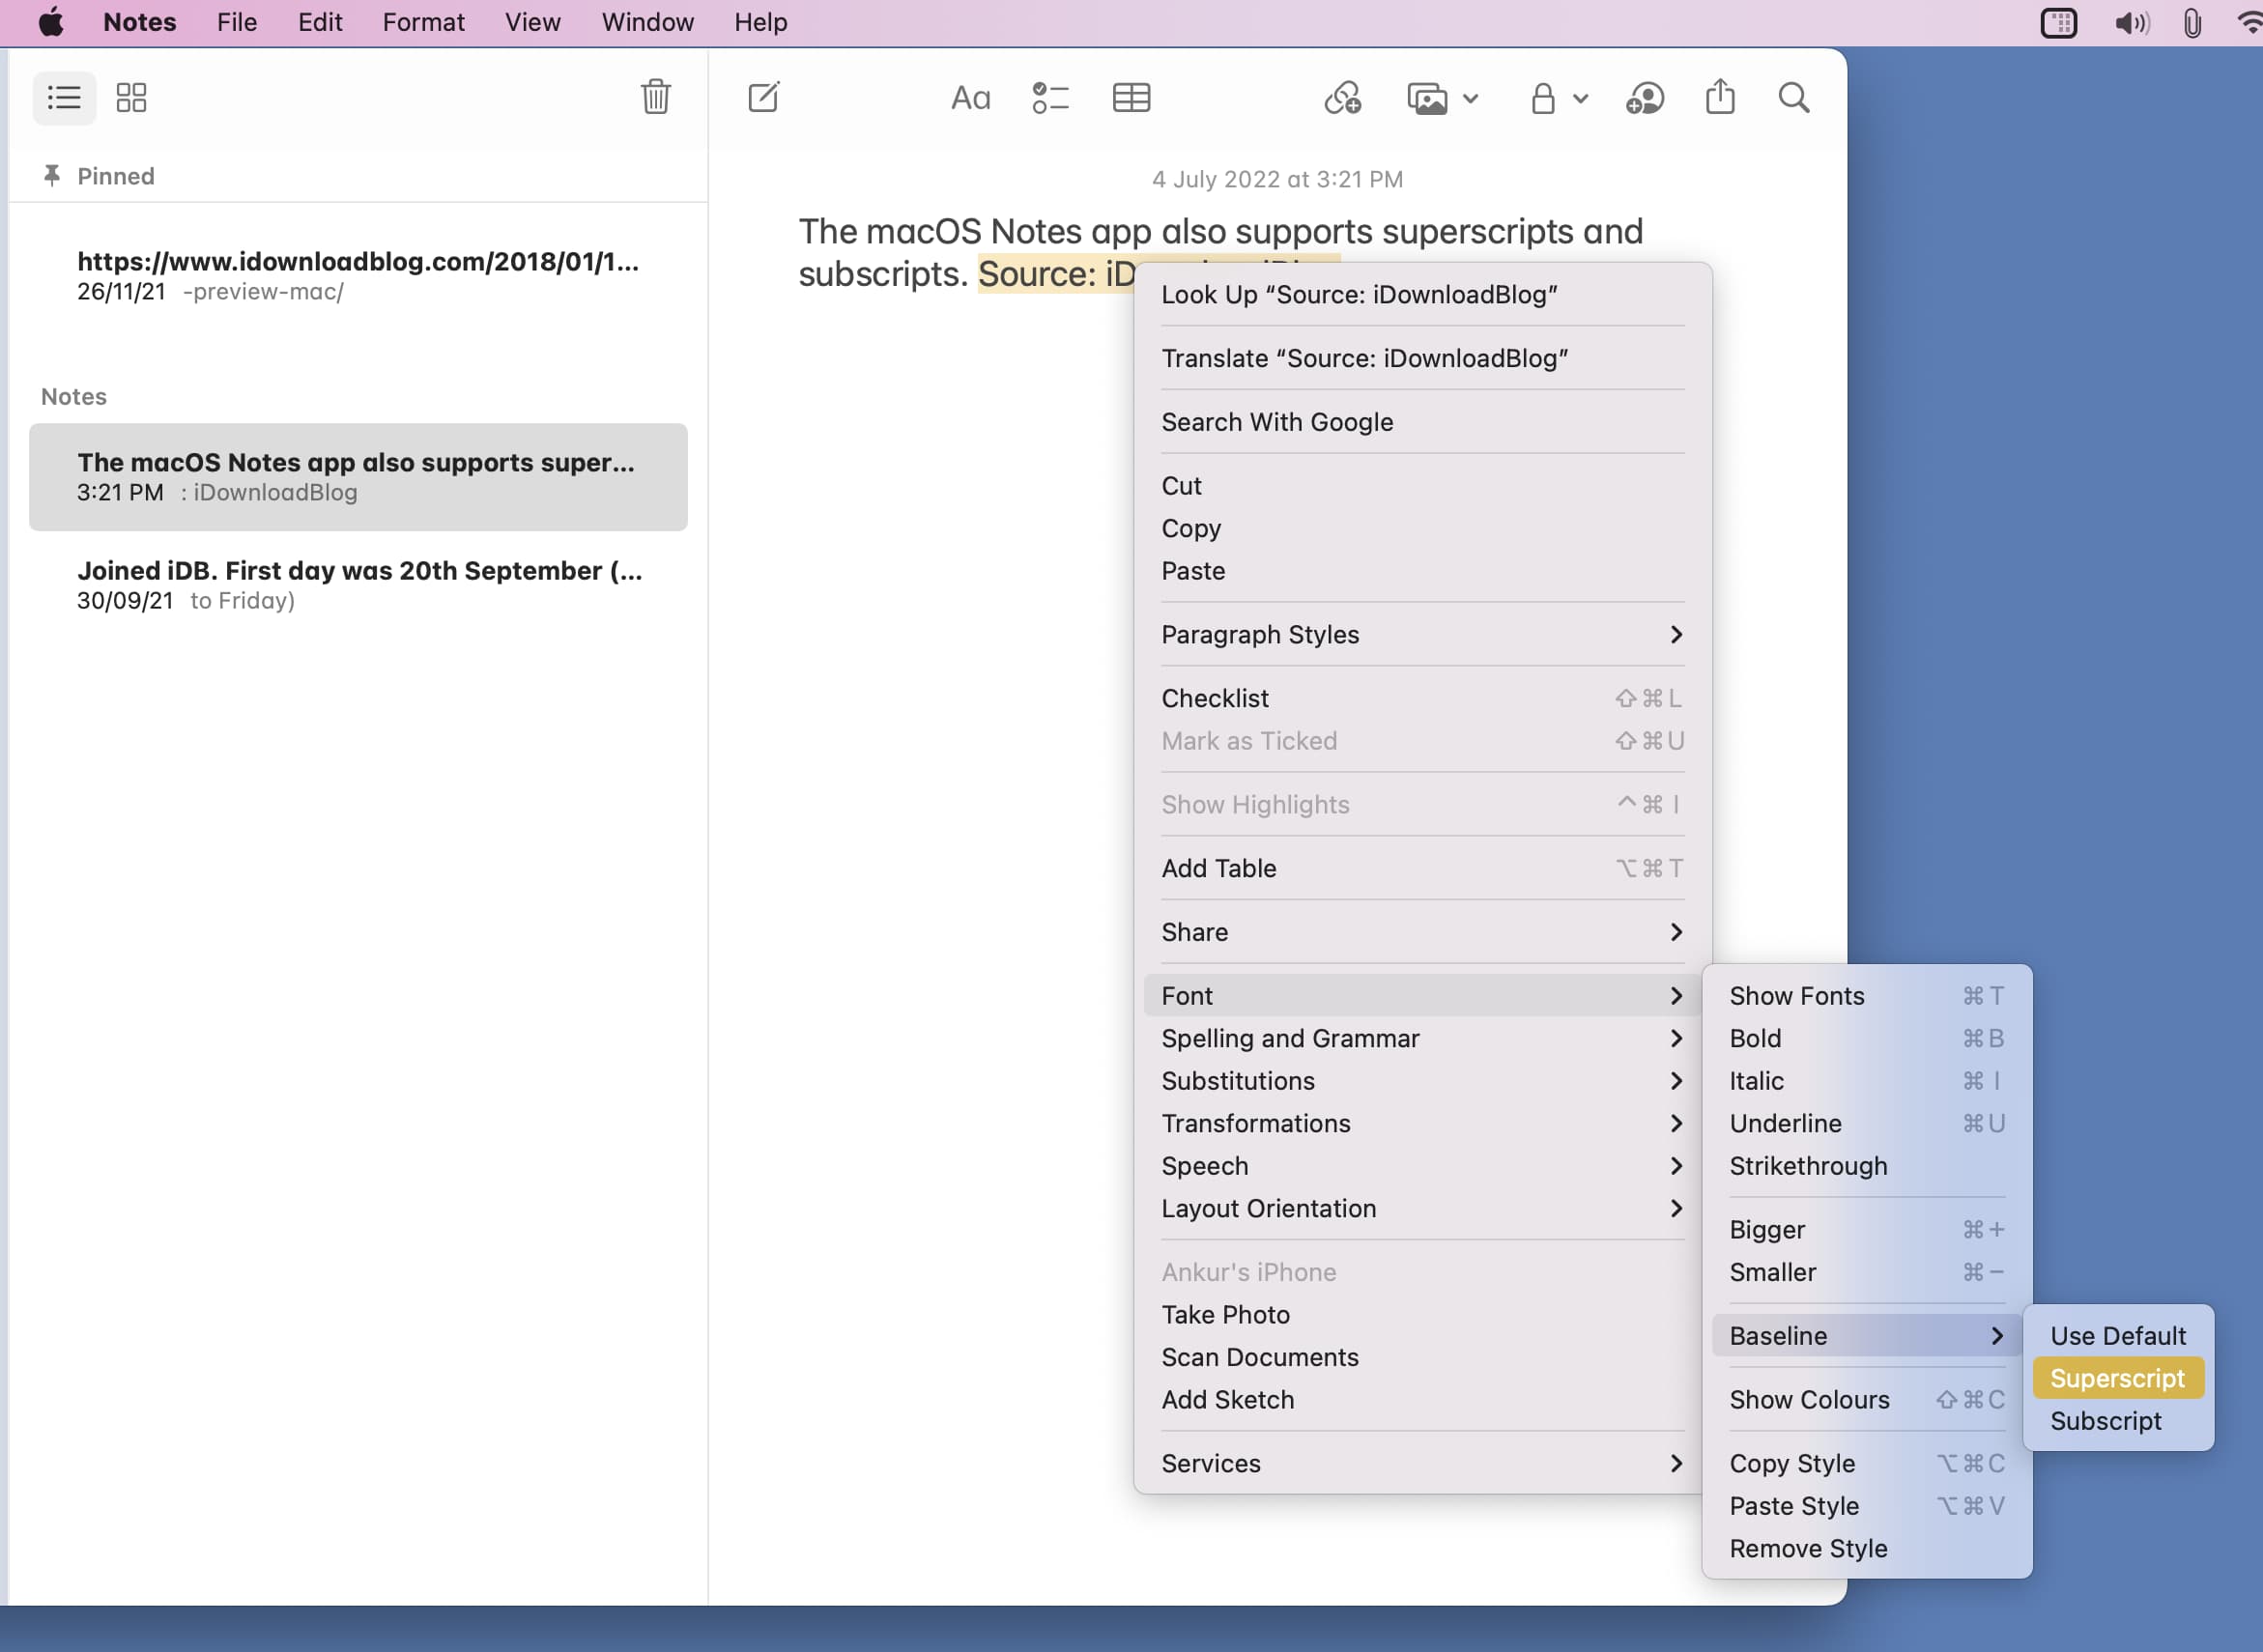Delete the selected note with trash icon
This screenshot has width=2263, height=1652.
(x=656, y=97)
